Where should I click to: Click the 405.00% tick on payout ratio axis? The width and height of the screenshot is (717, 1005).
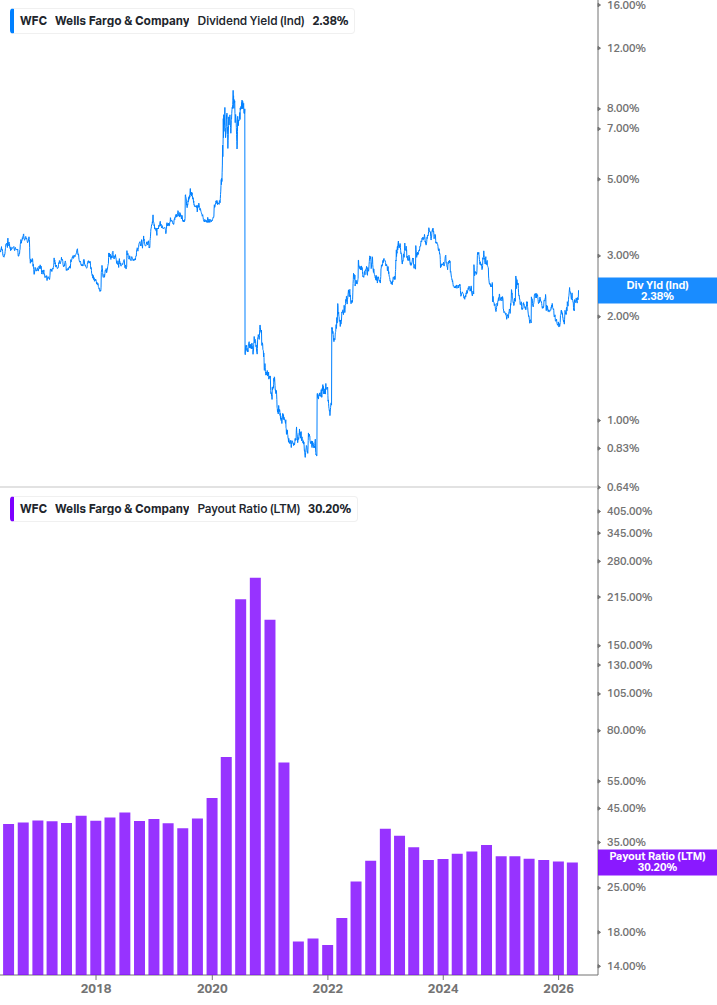[x=629, y=511]
